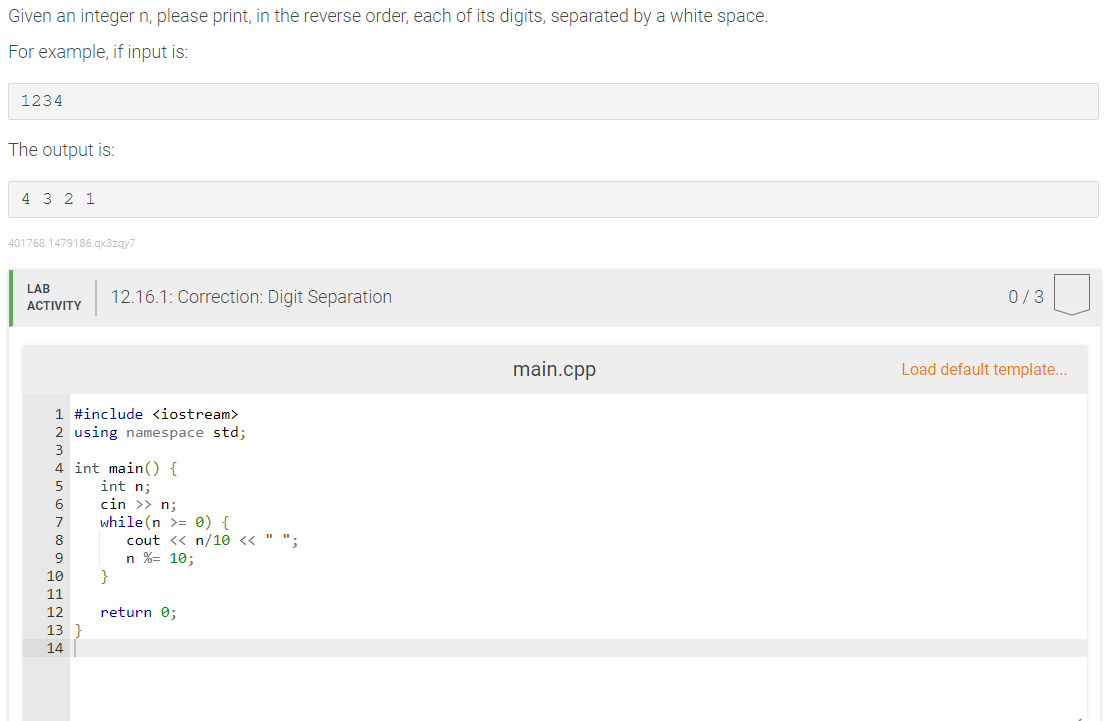Click the int main() declaration line

126,468
